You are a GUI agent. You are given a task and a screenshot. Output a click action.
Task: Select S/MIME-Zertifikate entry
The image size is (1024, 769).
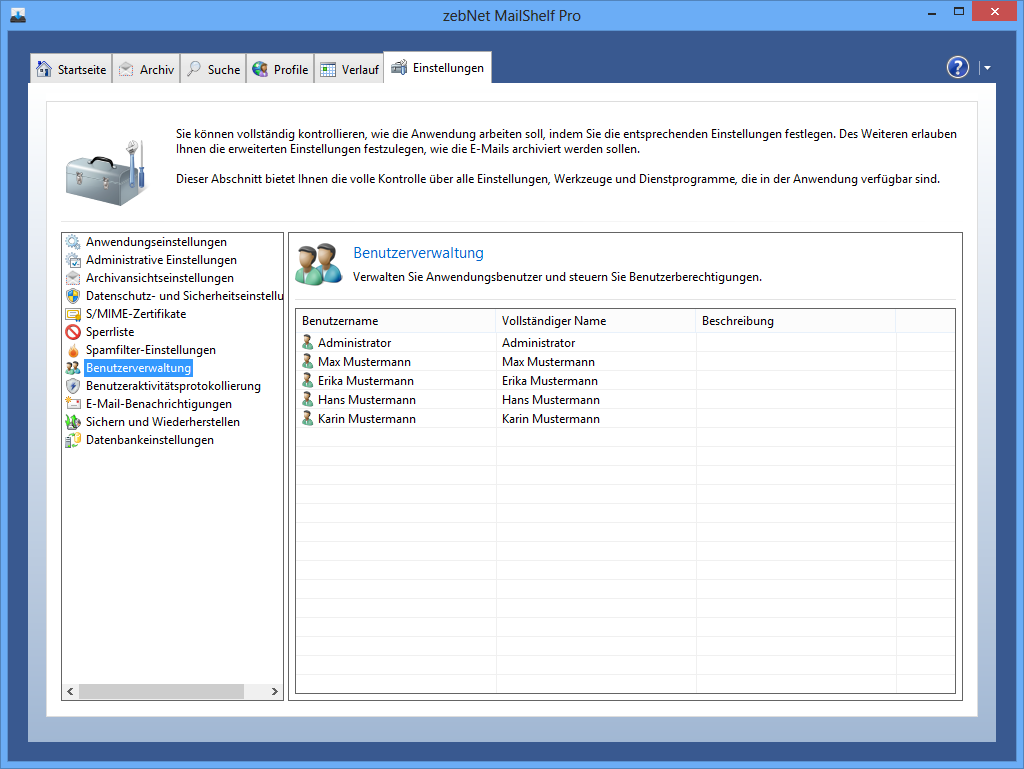click(x=136, y=314)
